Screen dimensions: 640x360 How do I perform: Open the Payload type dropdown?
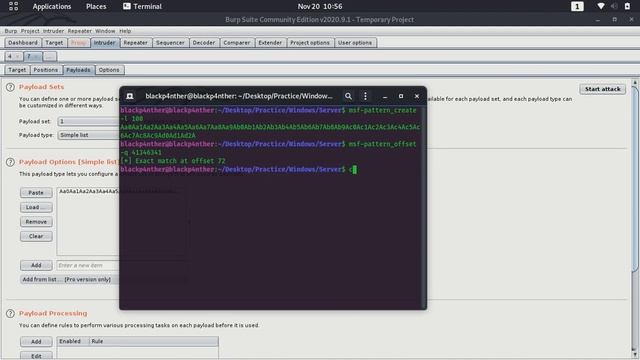89,135
